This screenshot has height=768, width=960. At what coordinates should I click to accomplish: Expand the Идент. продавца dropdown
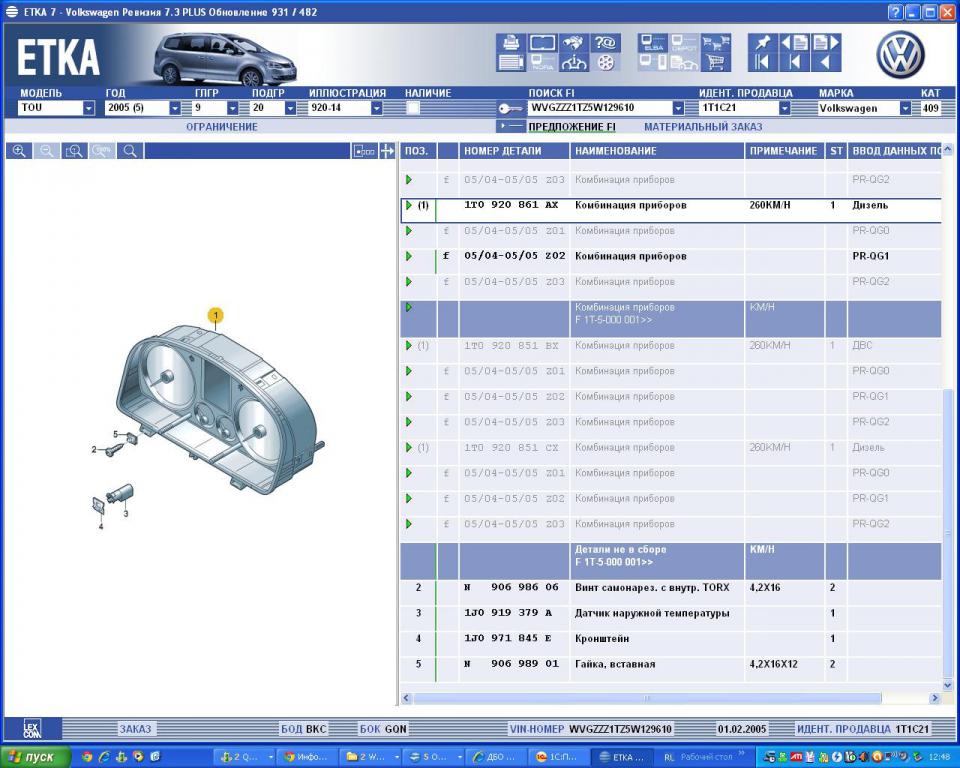tap(785, 108)
